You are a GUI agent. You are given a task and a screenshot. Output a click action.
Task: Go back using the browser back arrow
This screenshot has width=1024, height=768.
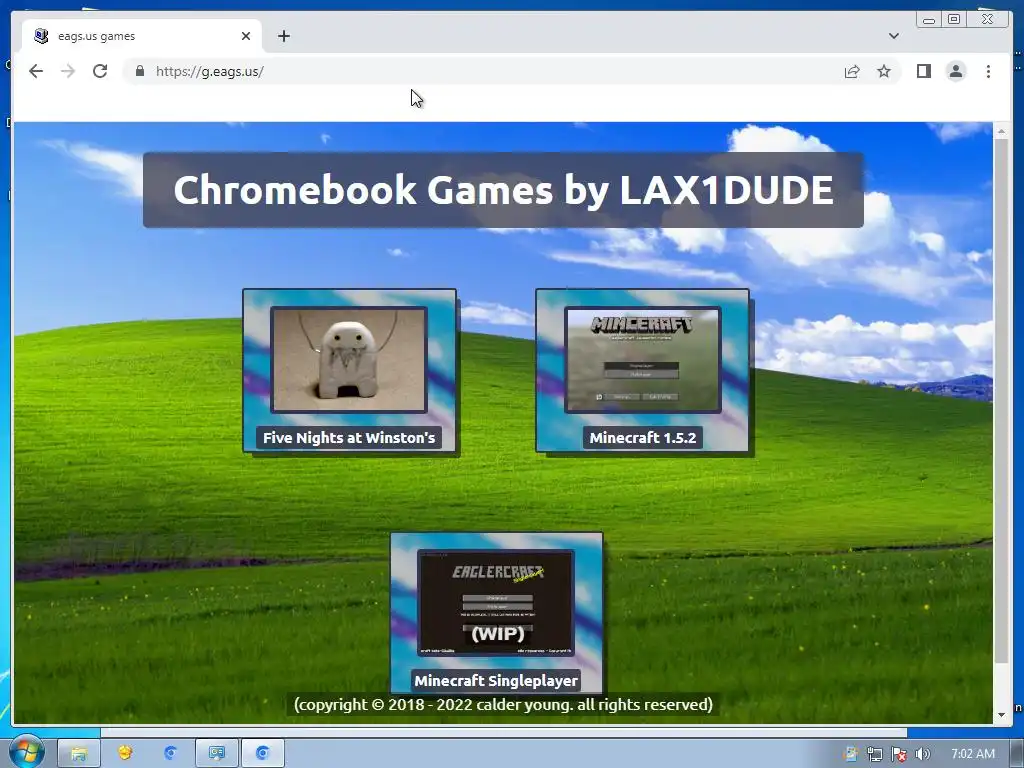click(36, 71)
